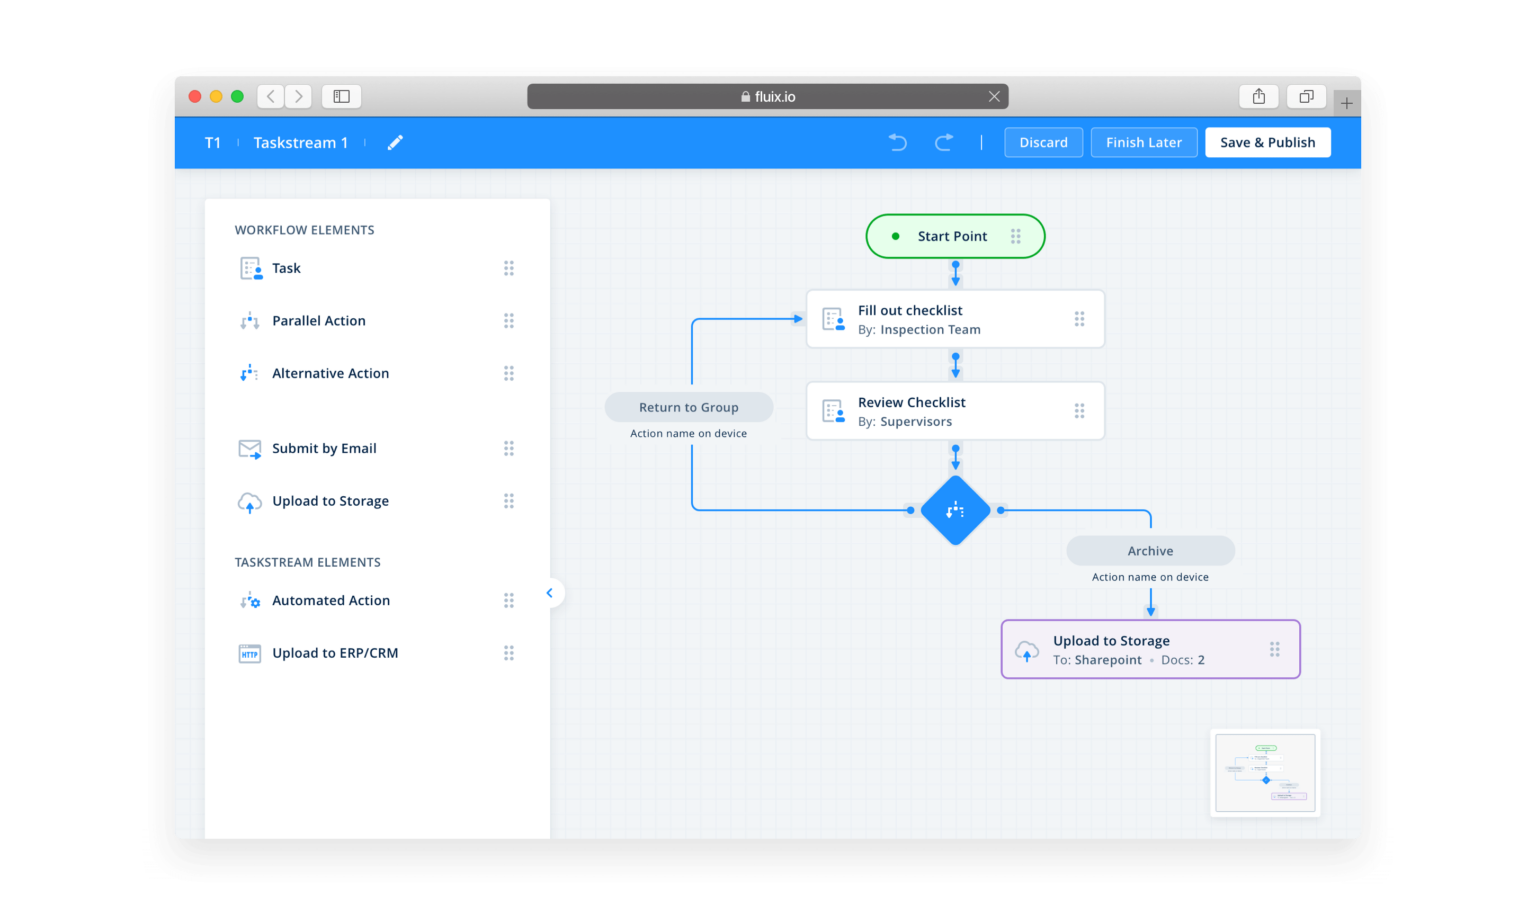1536x914 pixels.
Task: Click the Finish Later button
Action: [x=1144, y=142]
